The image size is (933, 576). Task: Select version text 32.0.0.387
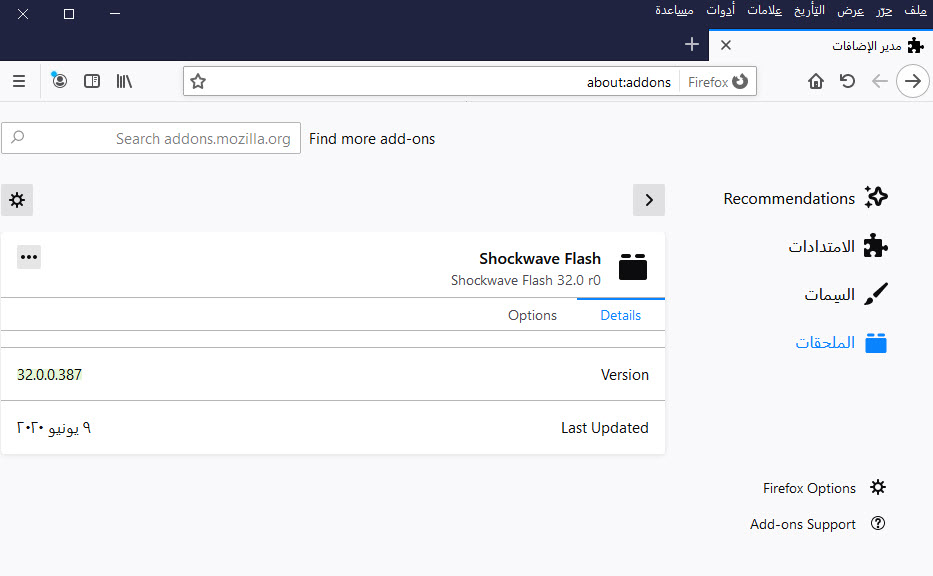pos(49,374)
